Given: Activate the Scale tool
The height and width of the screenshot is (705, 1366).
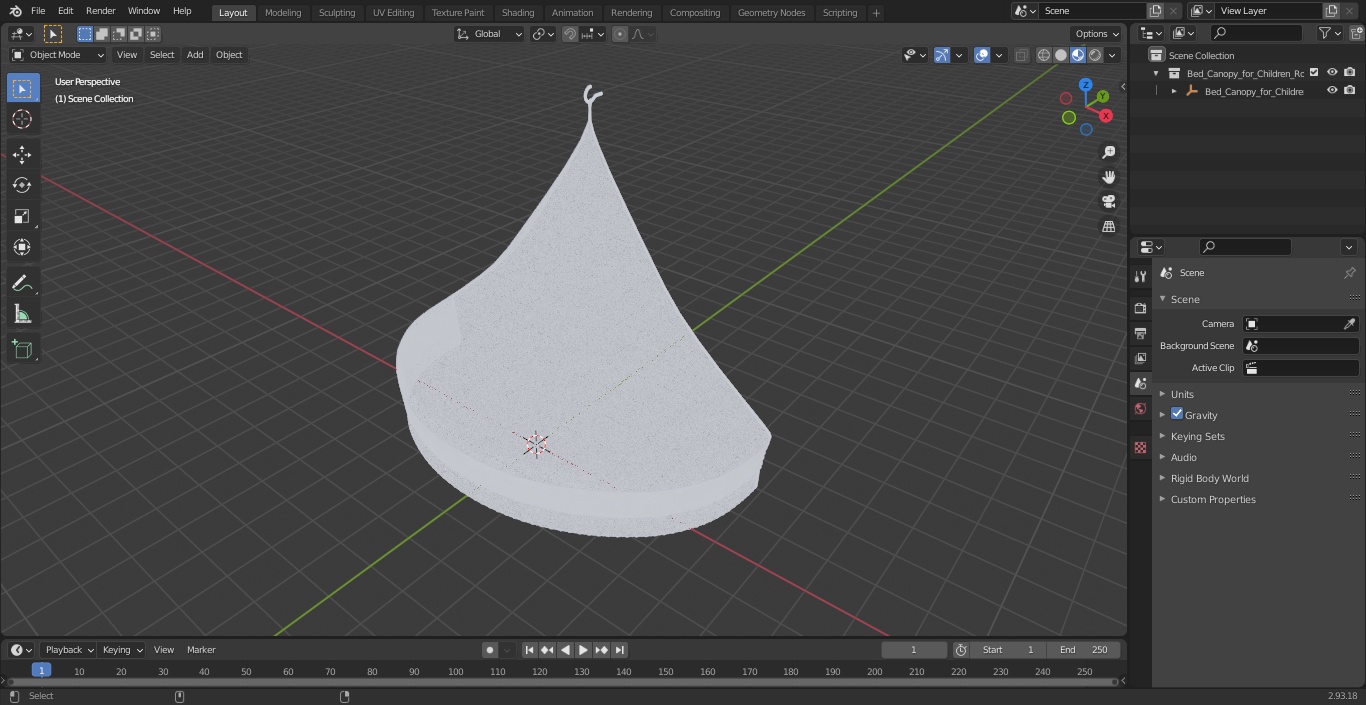Looking at the screenshot, I should [x=22, y=216].
